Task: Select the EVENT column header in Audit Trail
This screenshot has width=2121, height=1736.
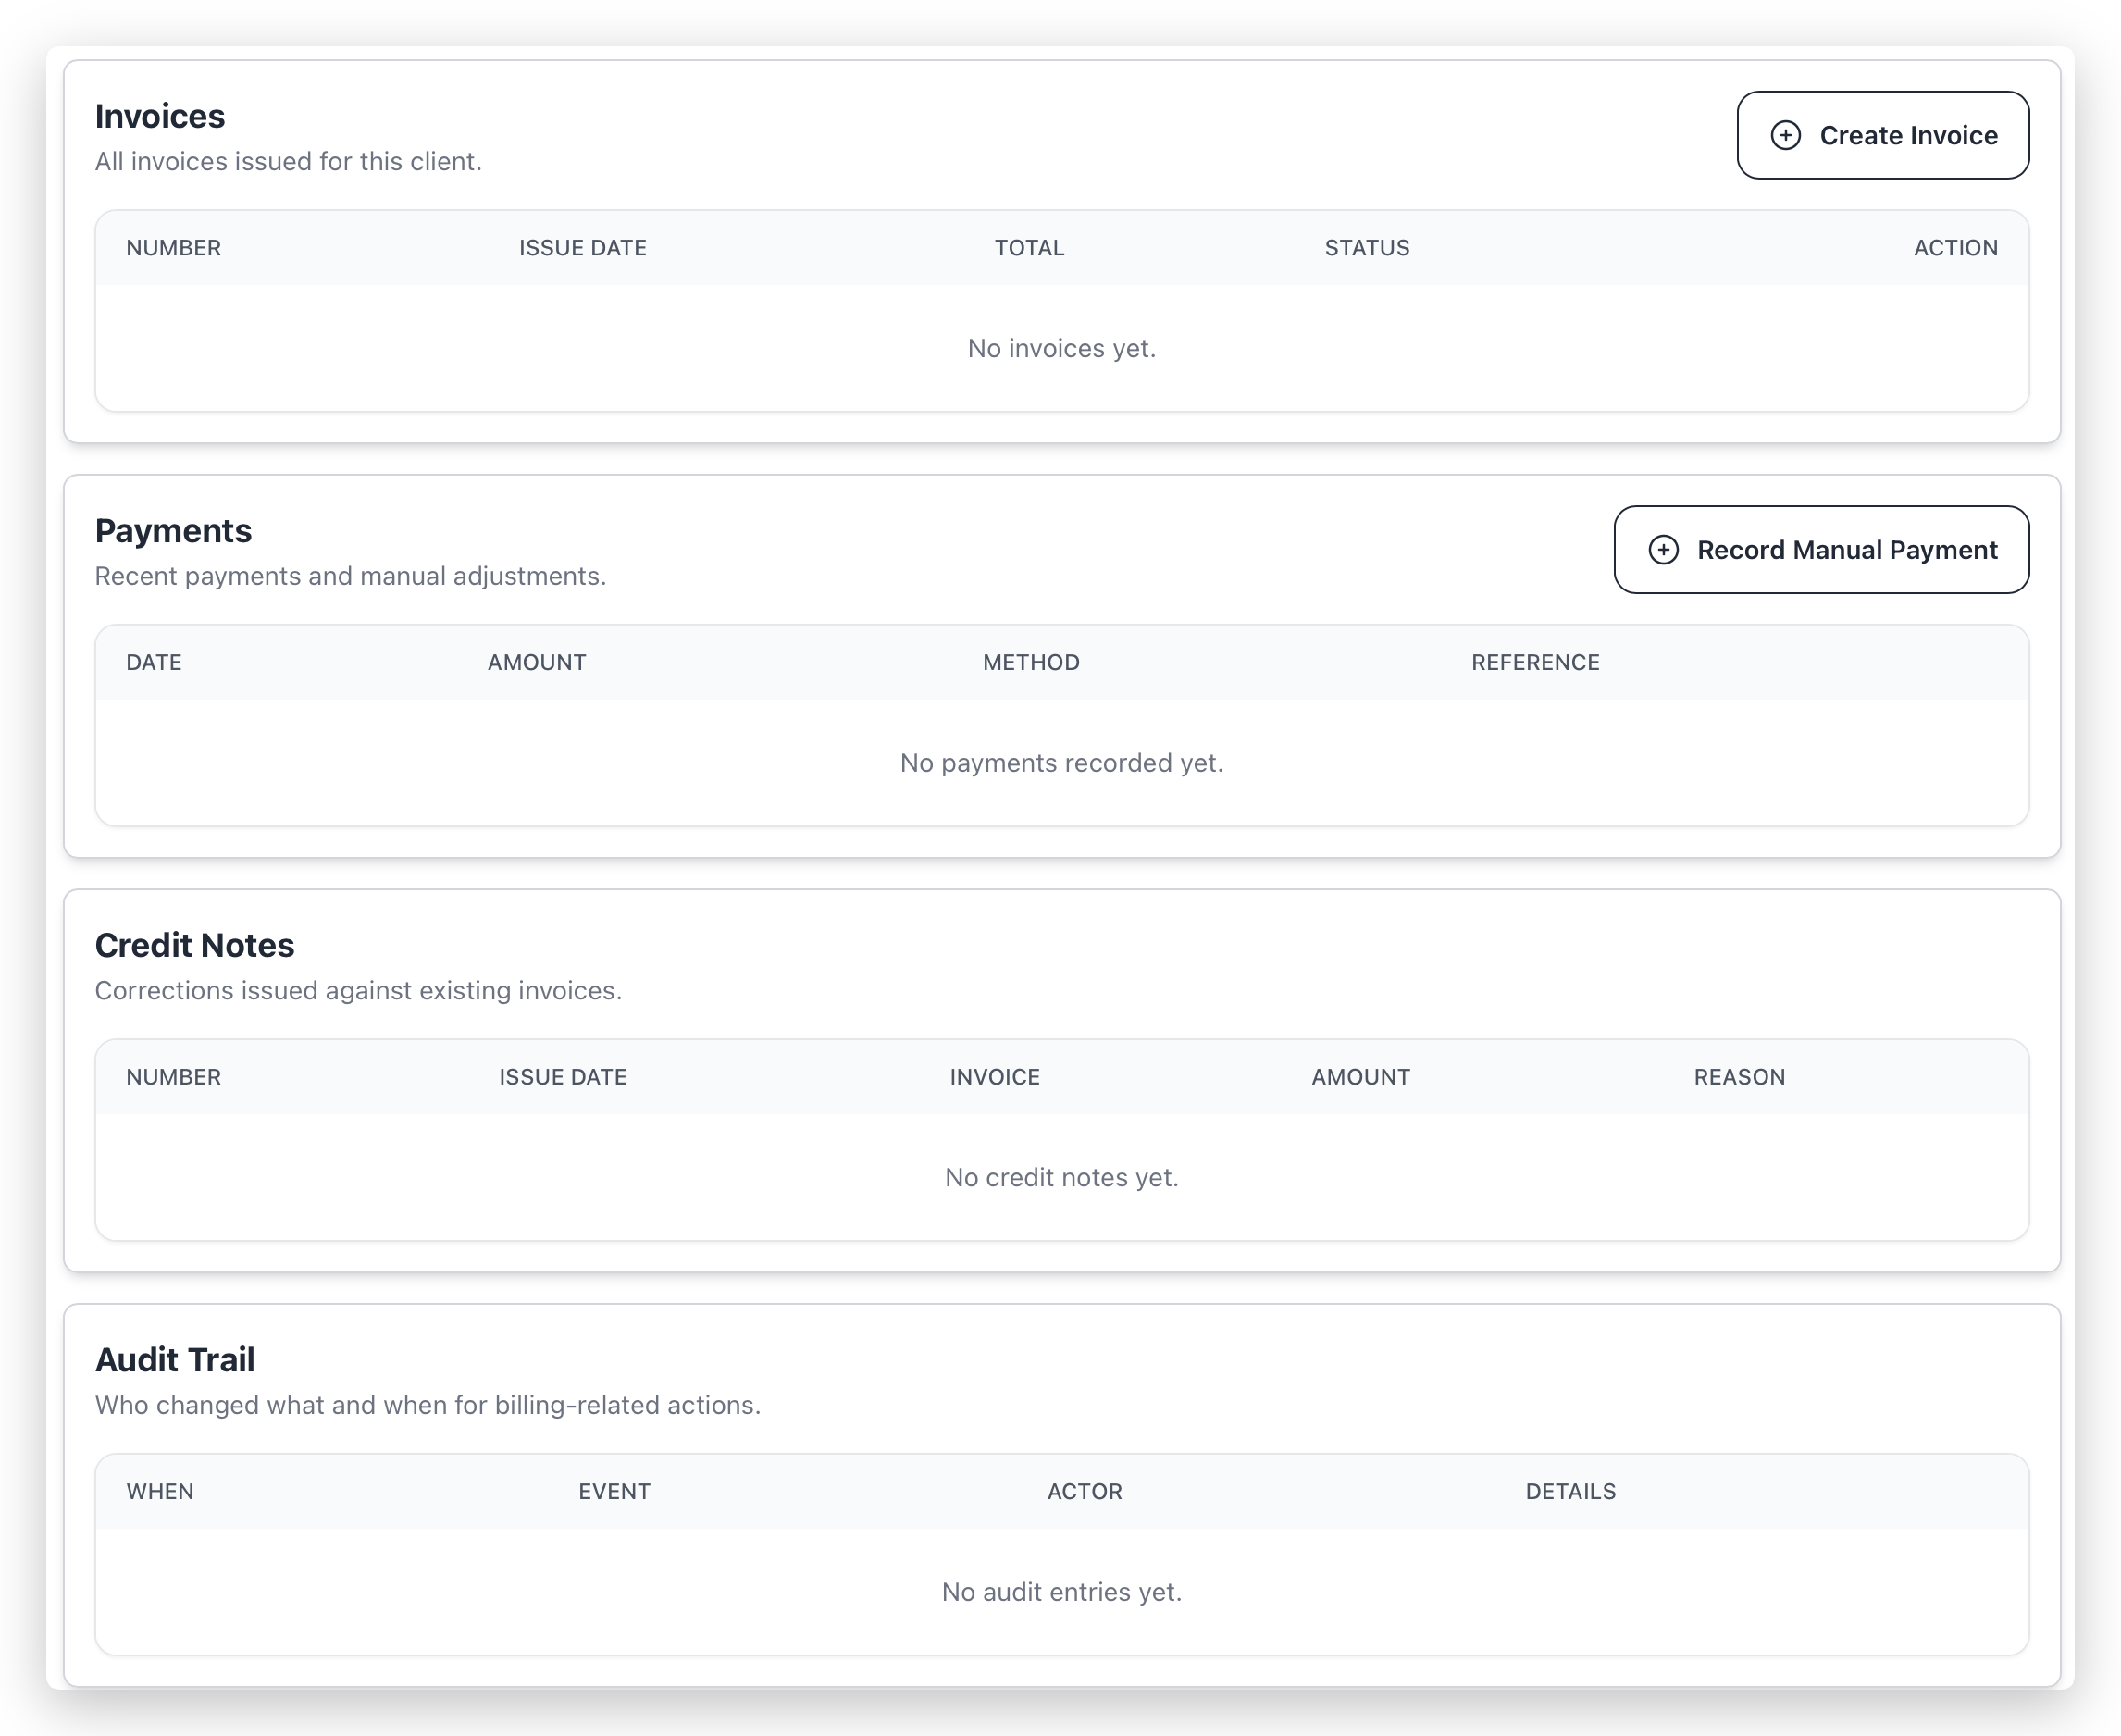Action: [x=614, y=1491]
